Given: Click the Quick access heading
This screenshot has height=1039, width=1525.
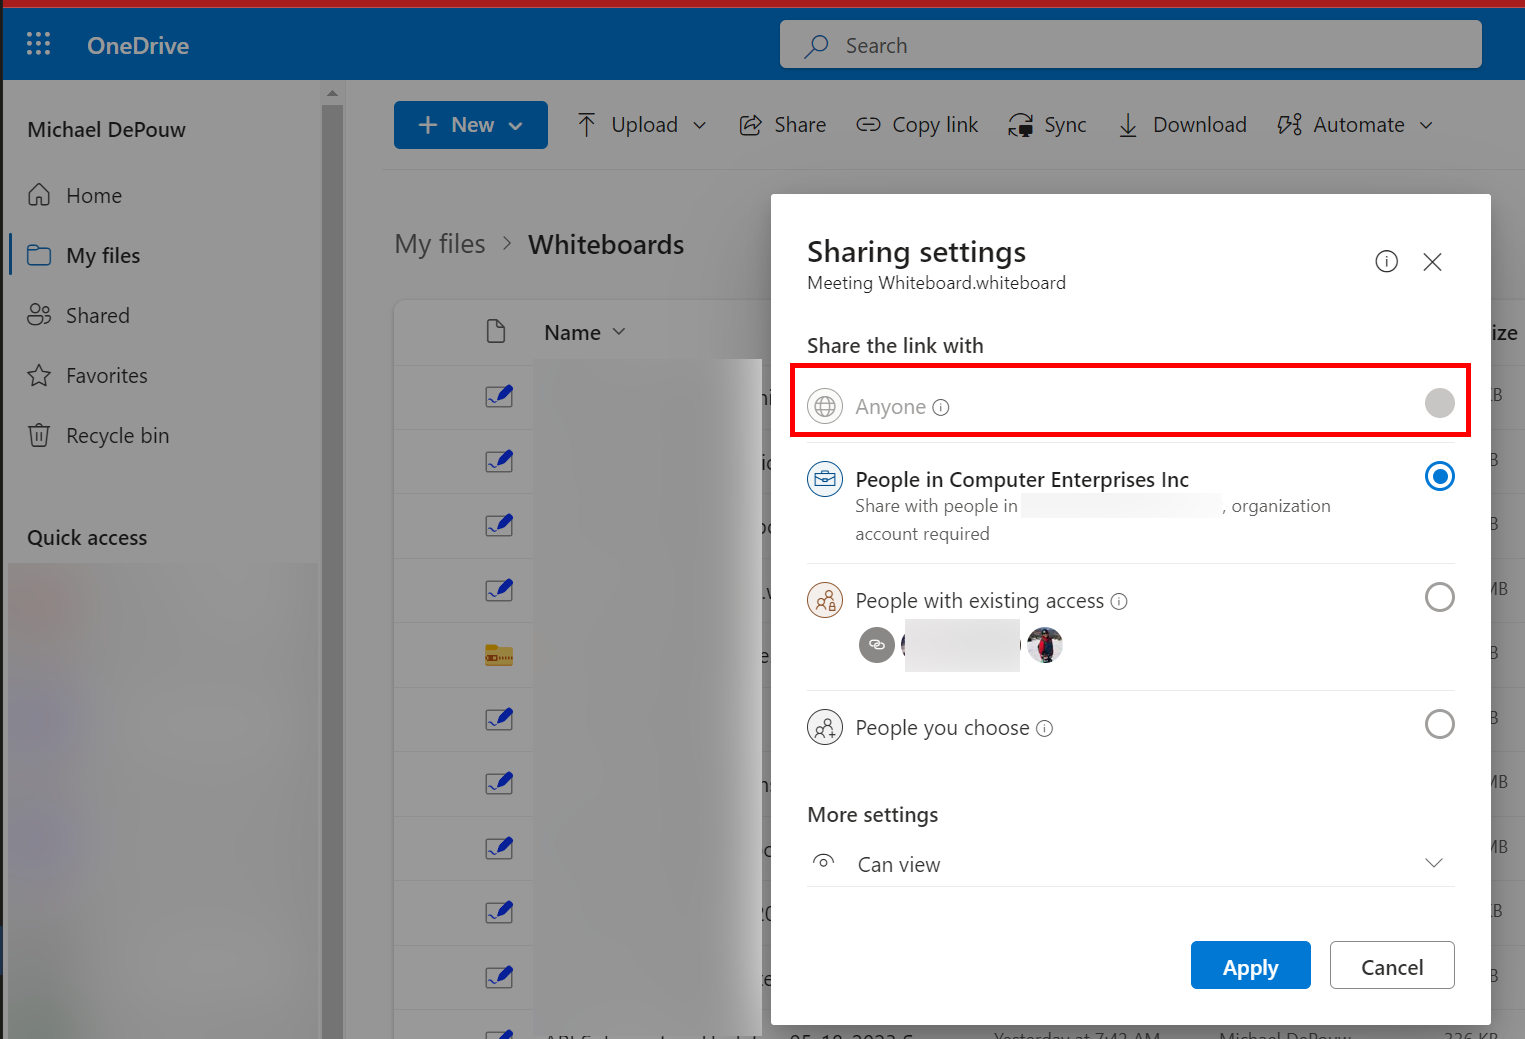Looking at the screenshot, I should click(87, 538).
